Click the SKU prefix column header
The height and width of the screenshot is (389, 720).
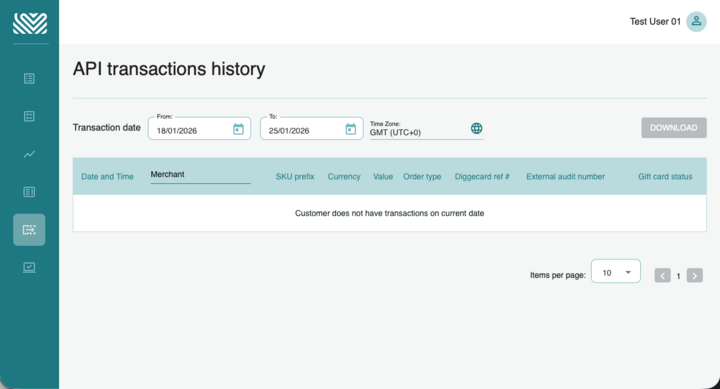pos(295,176)
